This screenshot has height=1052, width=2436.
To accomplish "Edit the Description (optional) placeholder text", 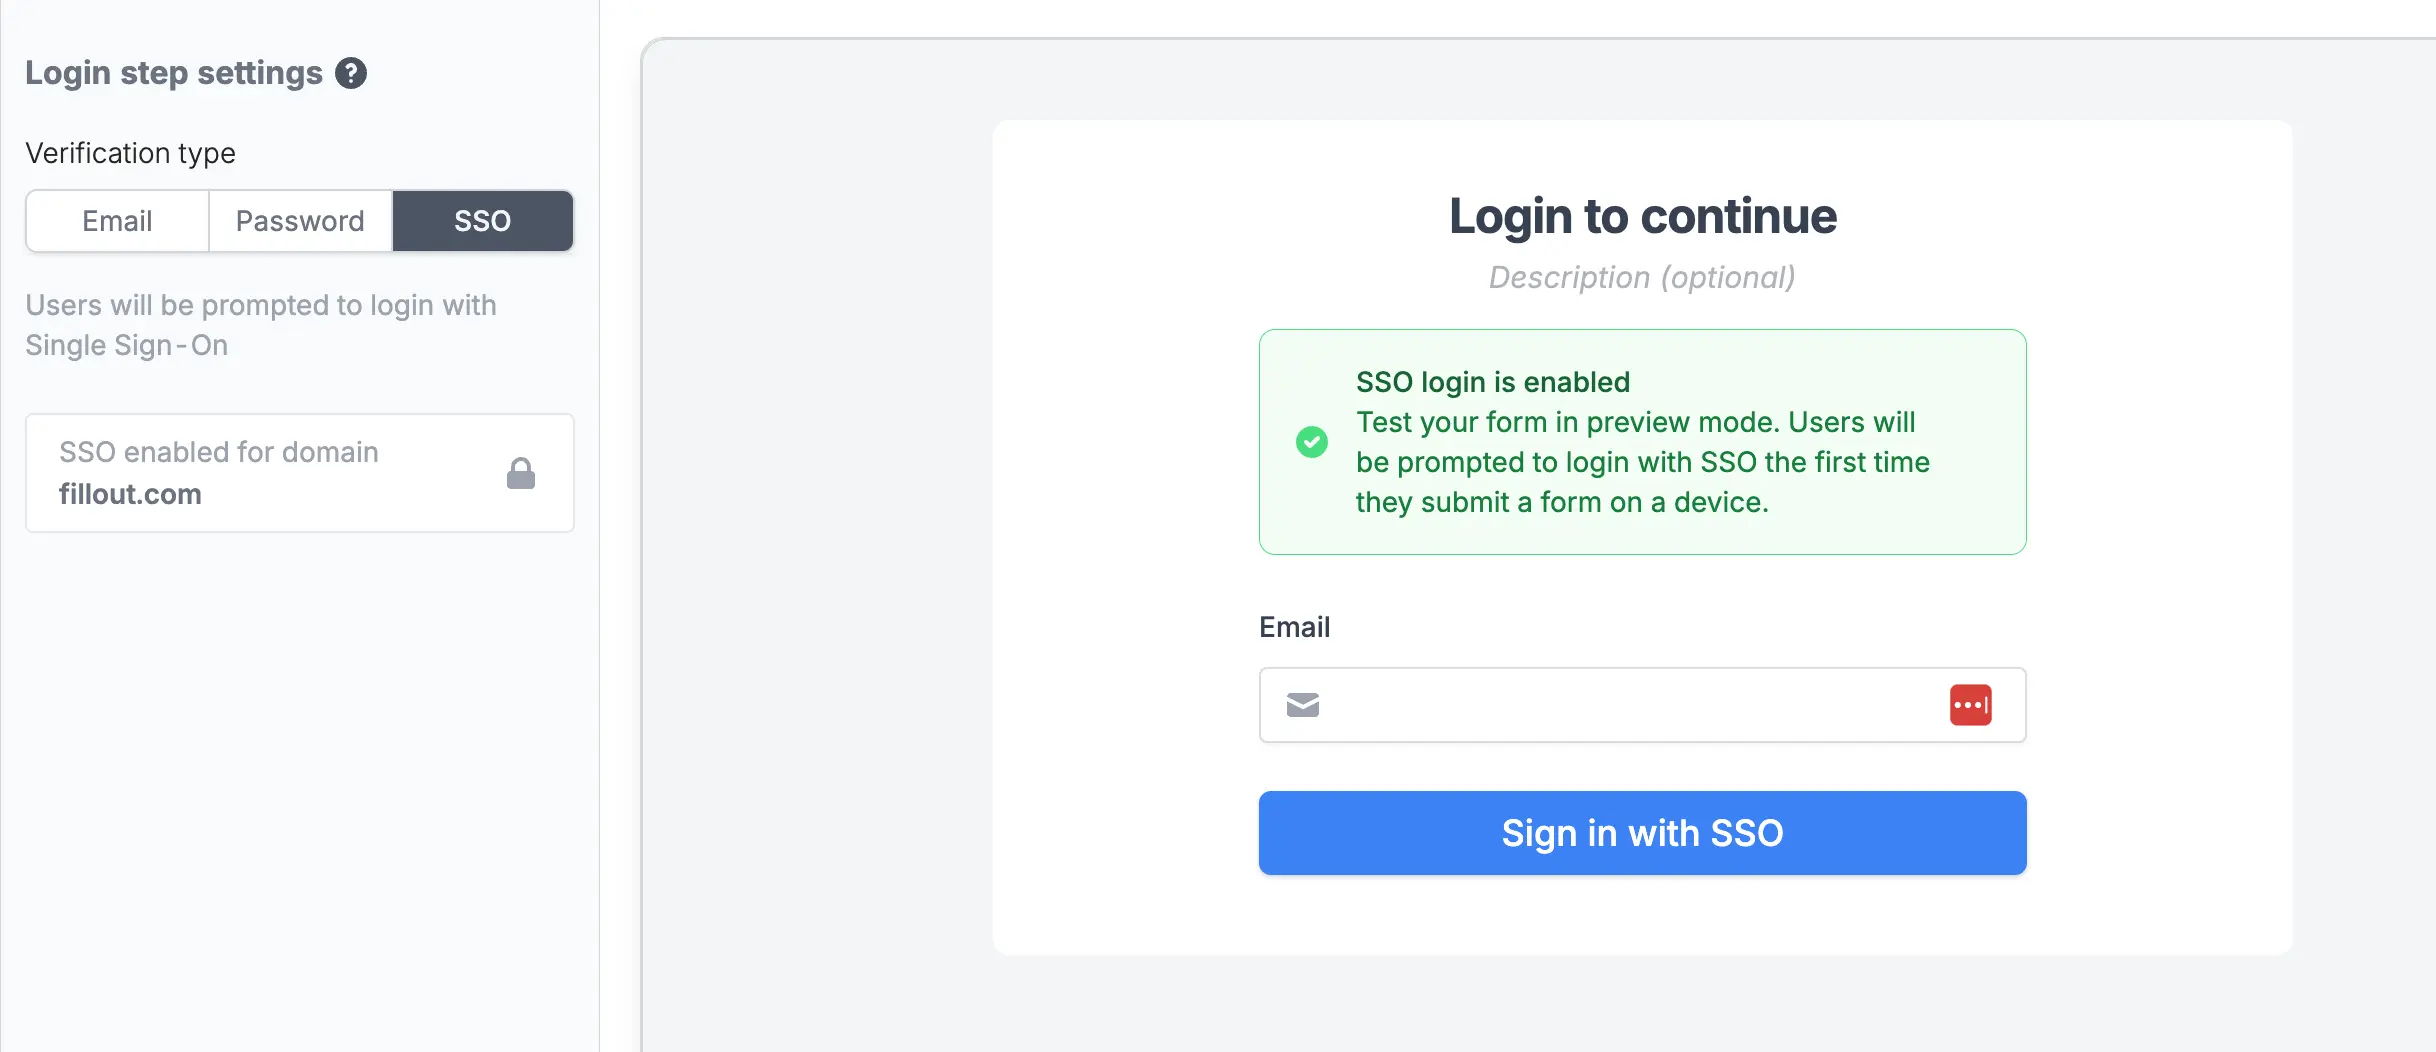I will [x=1643, y=277].
